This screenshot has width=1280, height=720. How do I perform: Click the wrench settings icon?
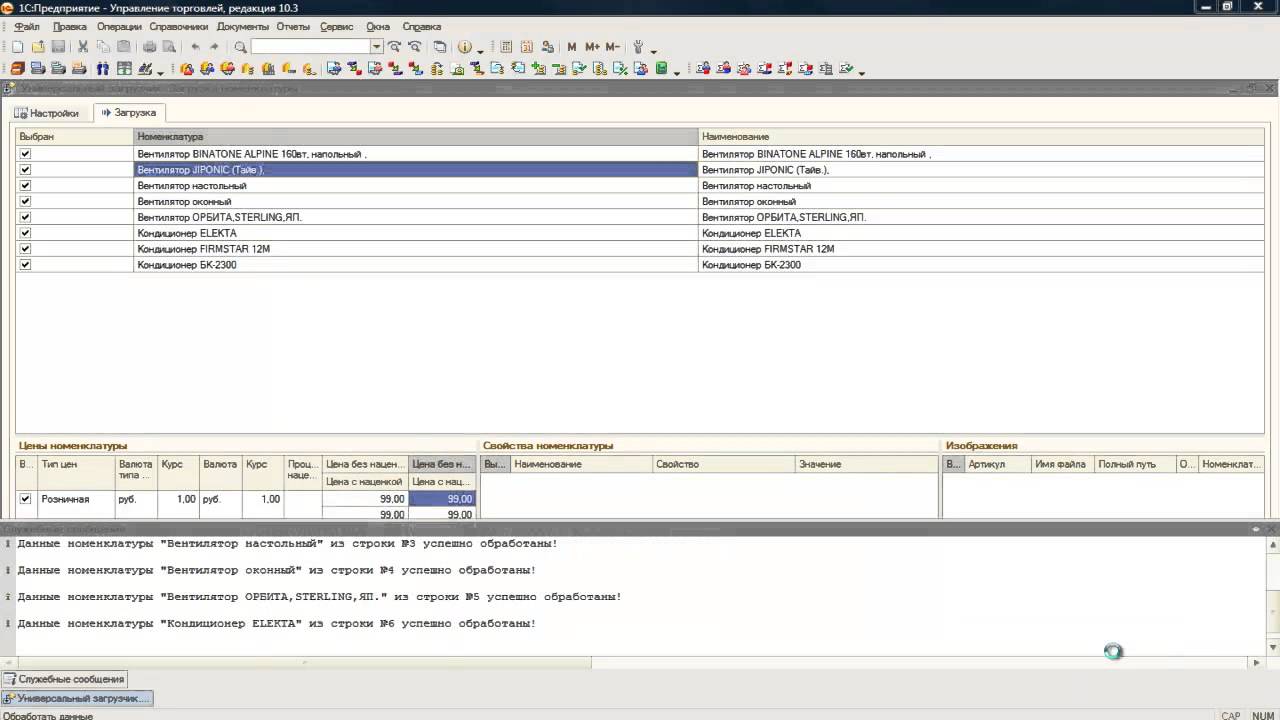[638, 47]
